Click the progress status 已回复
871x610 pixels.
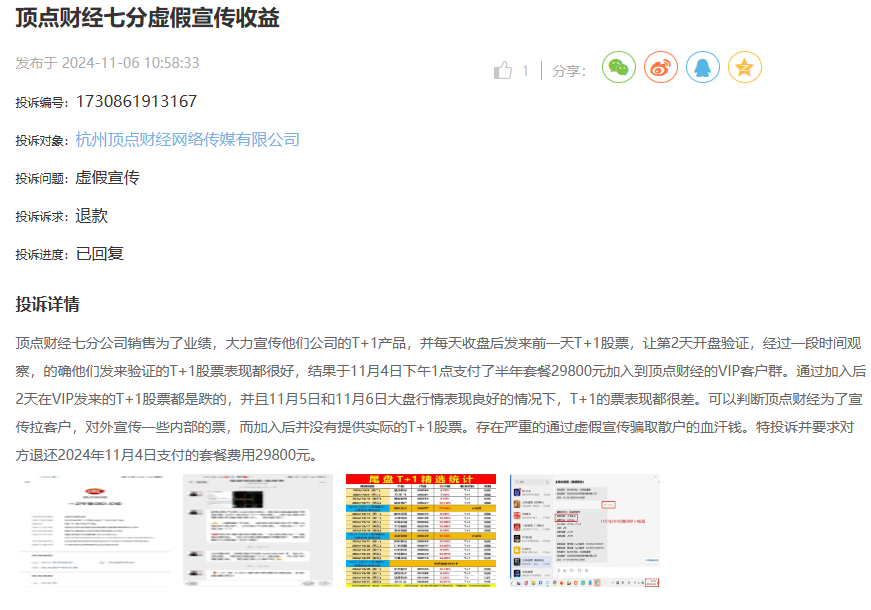point(99,254)
